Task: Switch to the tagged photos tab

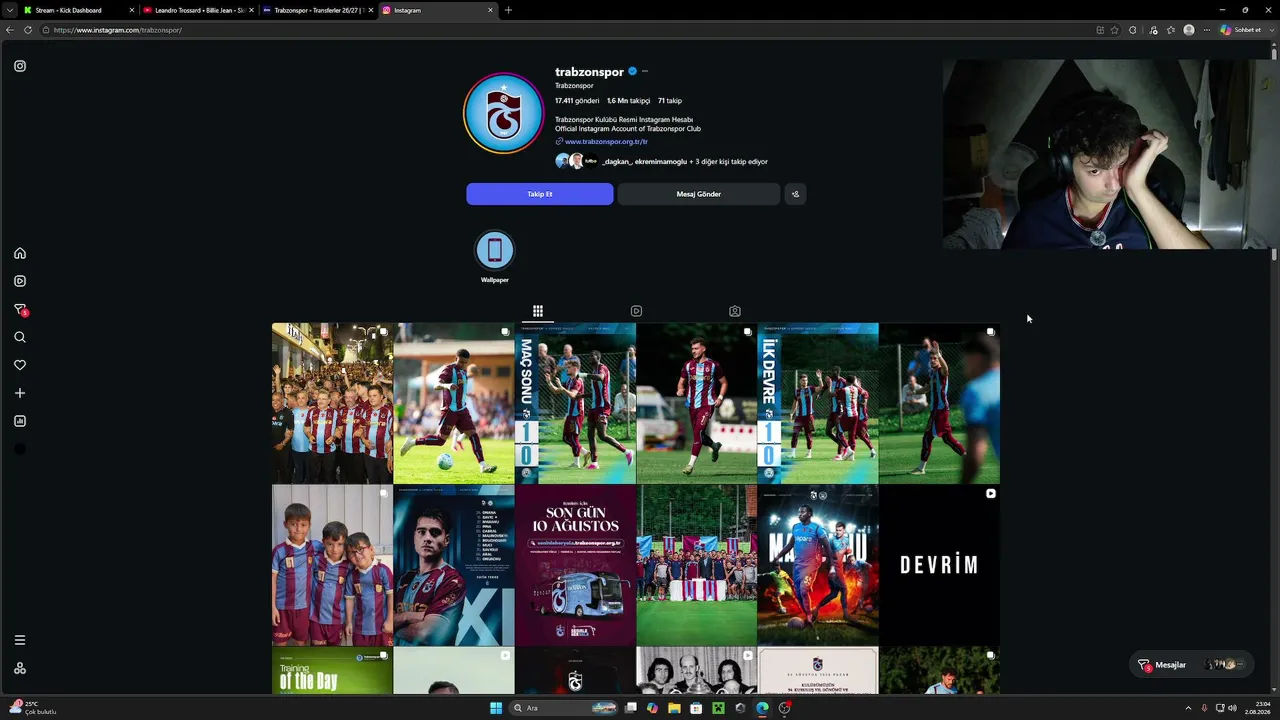Action: coord(735,311)
